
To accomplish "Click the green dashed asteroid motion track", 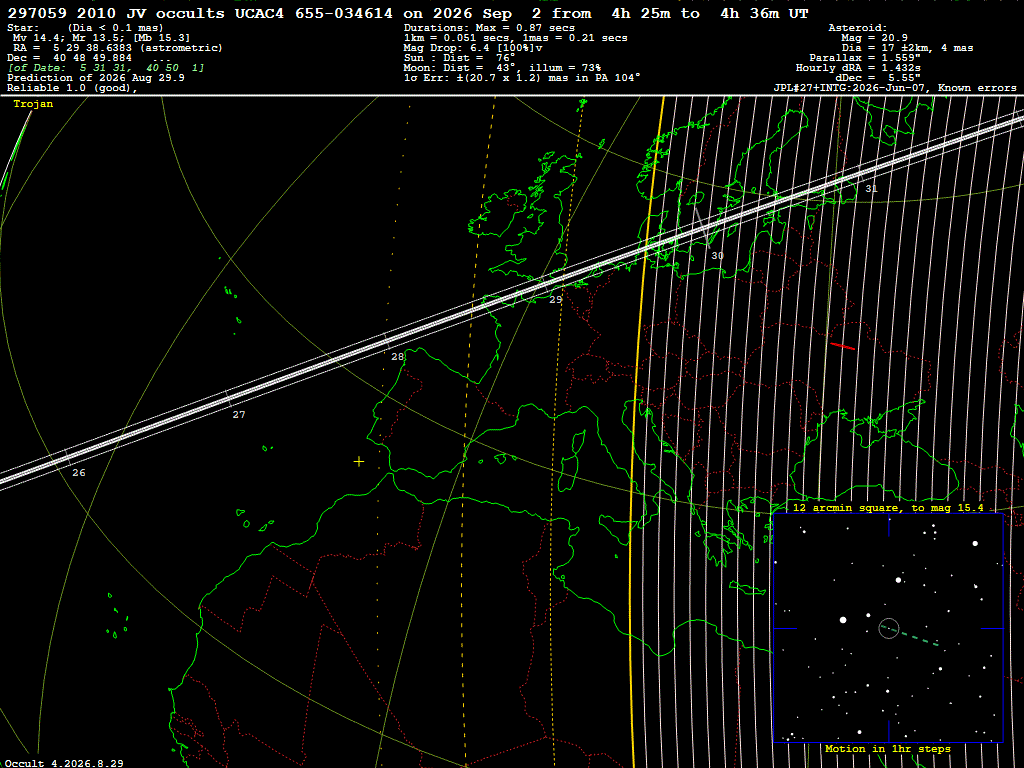I will [910, 637].
